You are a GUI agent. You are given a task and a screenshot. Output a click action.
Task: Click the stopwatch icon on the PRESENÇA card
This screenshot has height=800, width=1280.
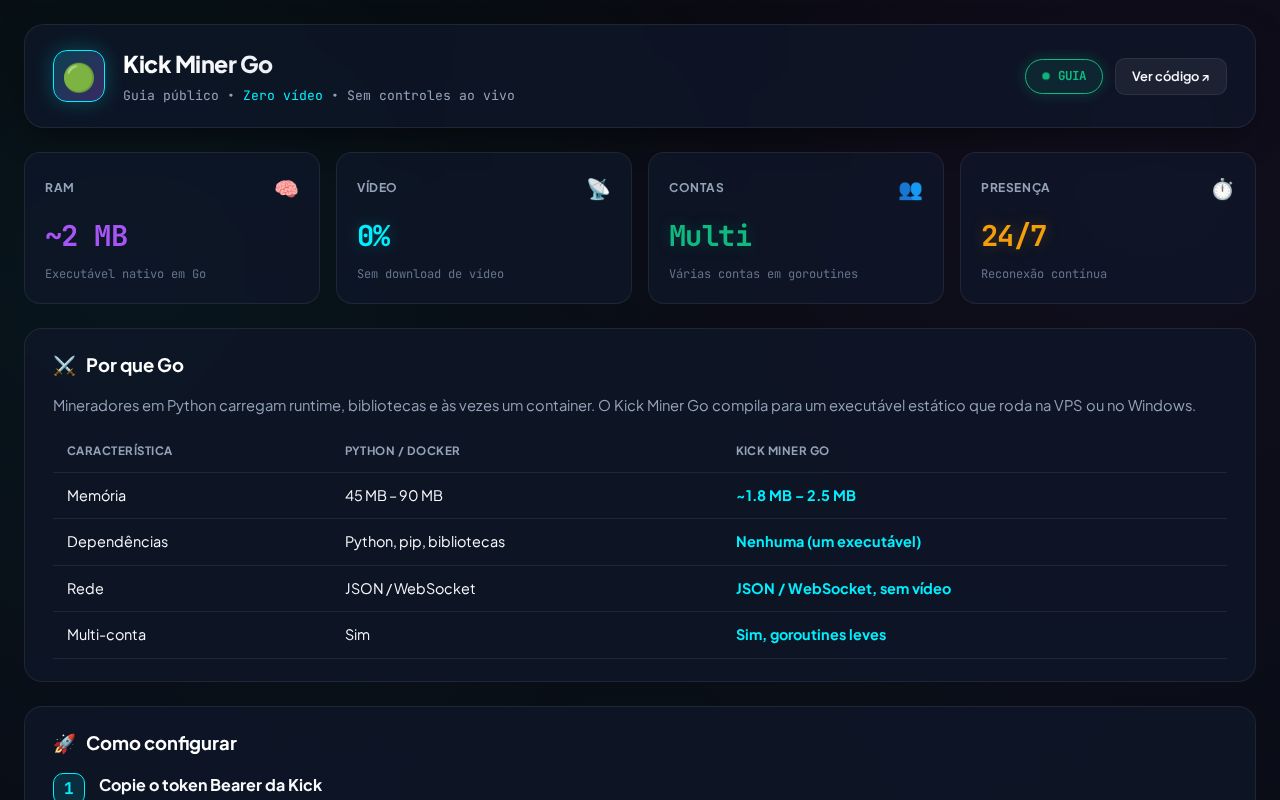(1222, 189)
